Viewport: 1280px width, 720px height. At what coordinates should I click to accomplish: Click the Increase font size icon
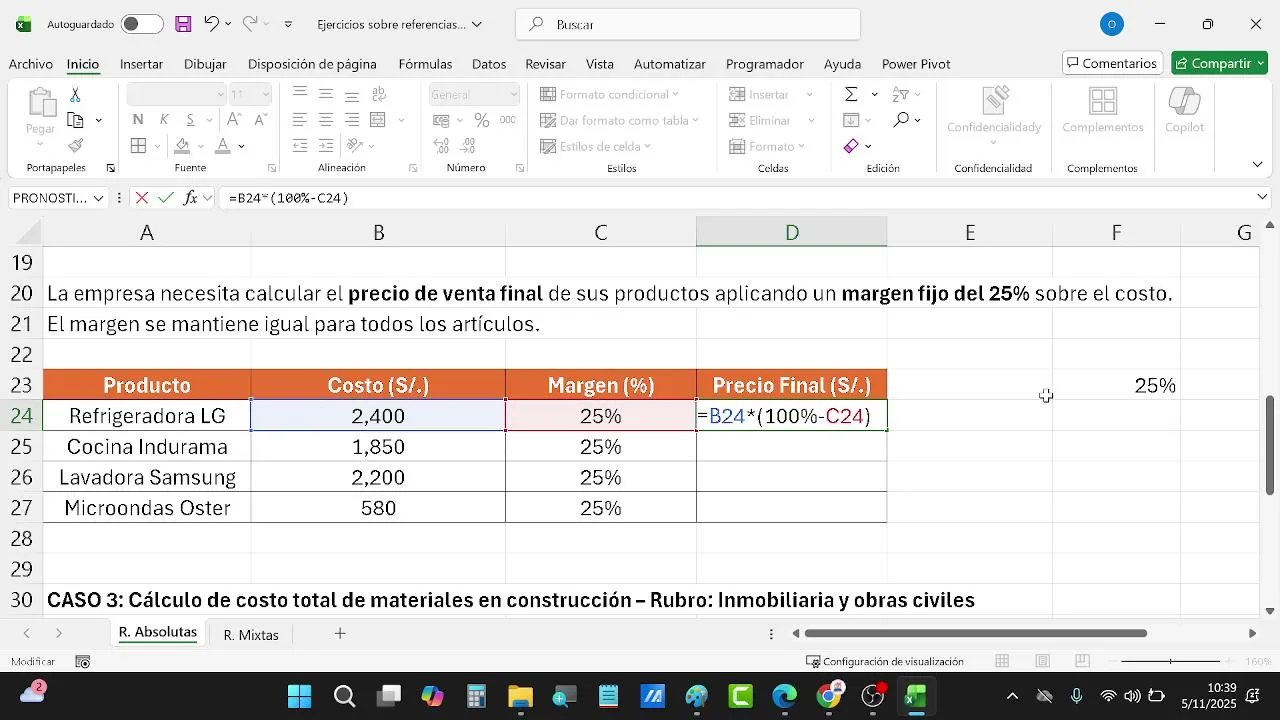(x=233, y=120)
